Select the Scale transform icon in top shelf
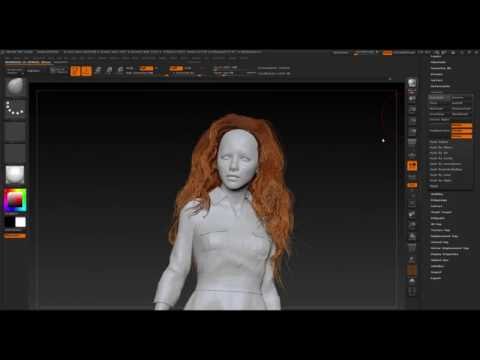The height and width of the screenshot is (360, 480). coord(109,70)
